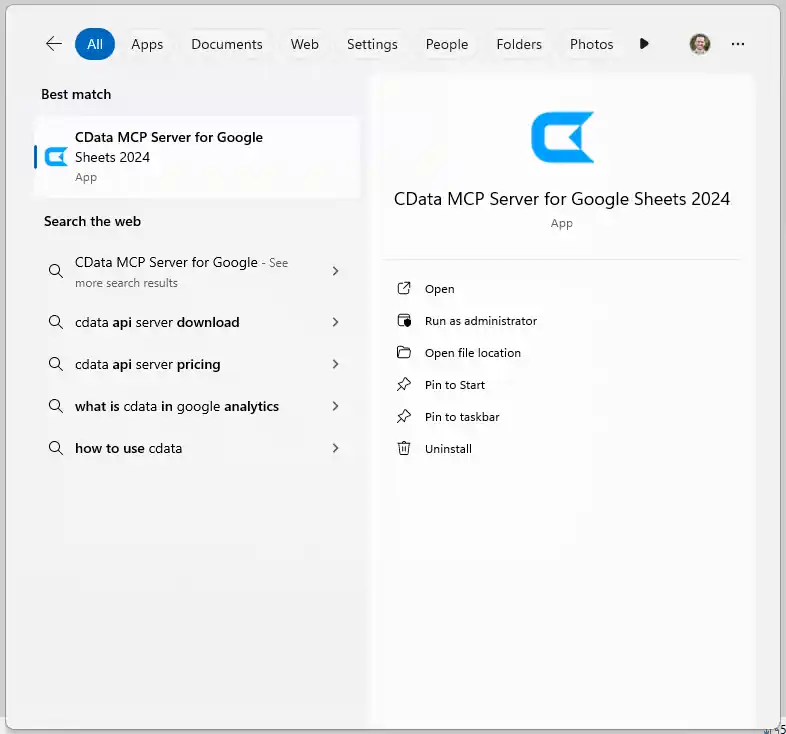This screenshot has width=786, height=734.
Task: Open the three-dot more options menu
Action: coord(738,44)
